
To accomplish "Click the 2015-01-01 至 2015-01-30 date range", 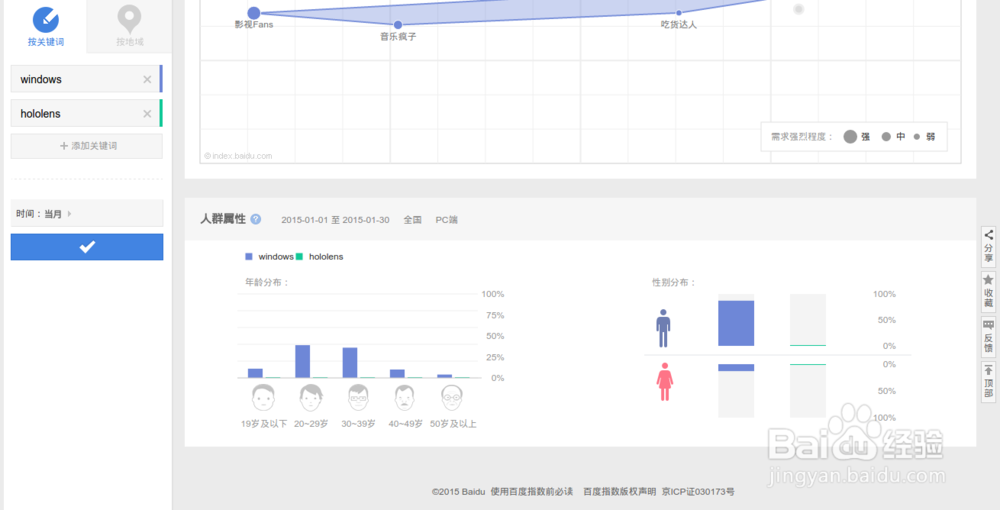I will [335, 219].
